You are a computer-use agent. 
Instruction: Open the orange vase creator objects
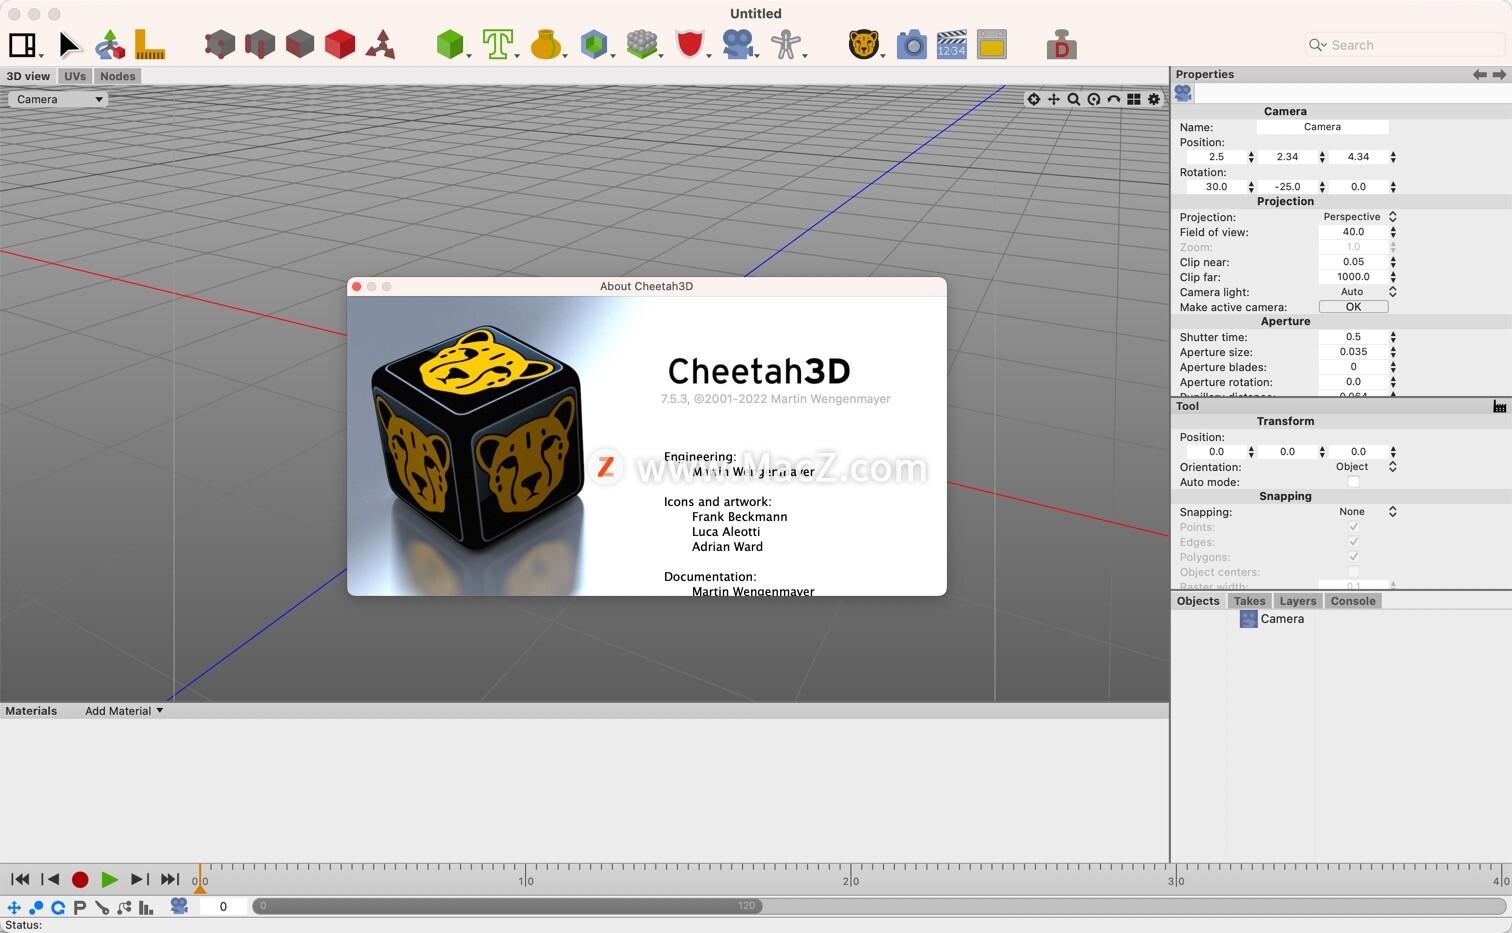click(x=545, y=44)
